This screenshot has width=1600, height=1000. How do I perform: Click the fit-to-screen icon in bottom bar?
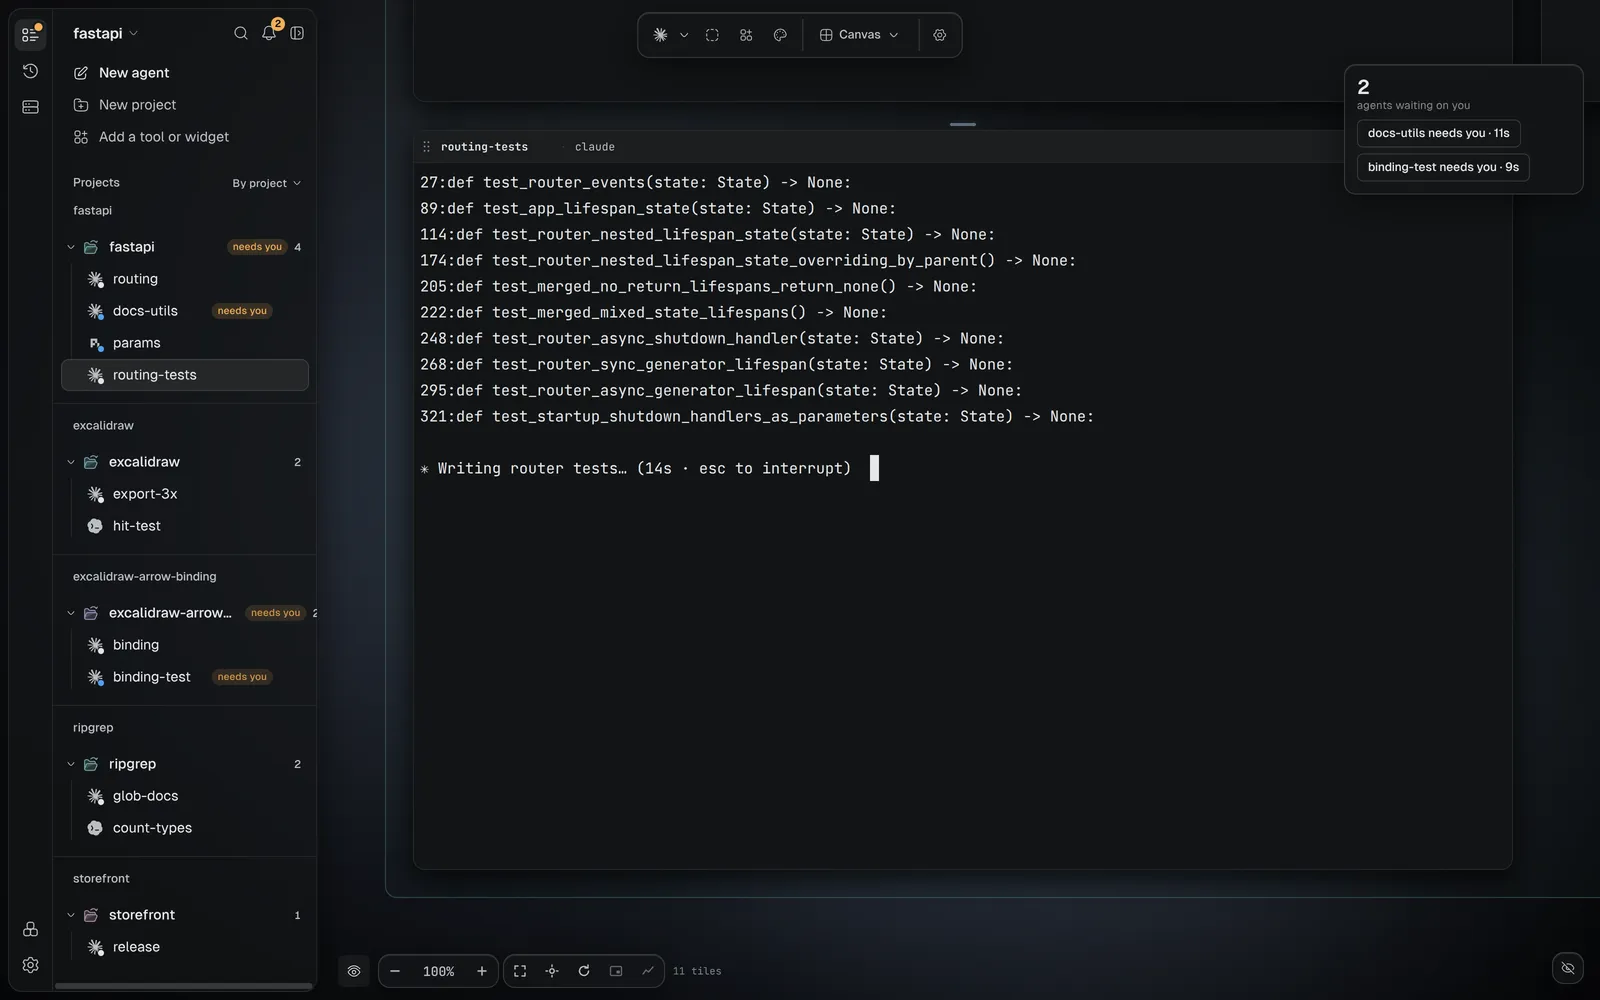pos(520,971)
